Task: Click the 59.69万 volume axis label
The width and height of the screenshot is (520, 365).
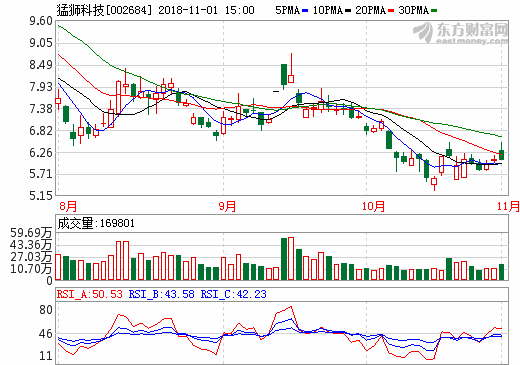Action: click(31, 233)
